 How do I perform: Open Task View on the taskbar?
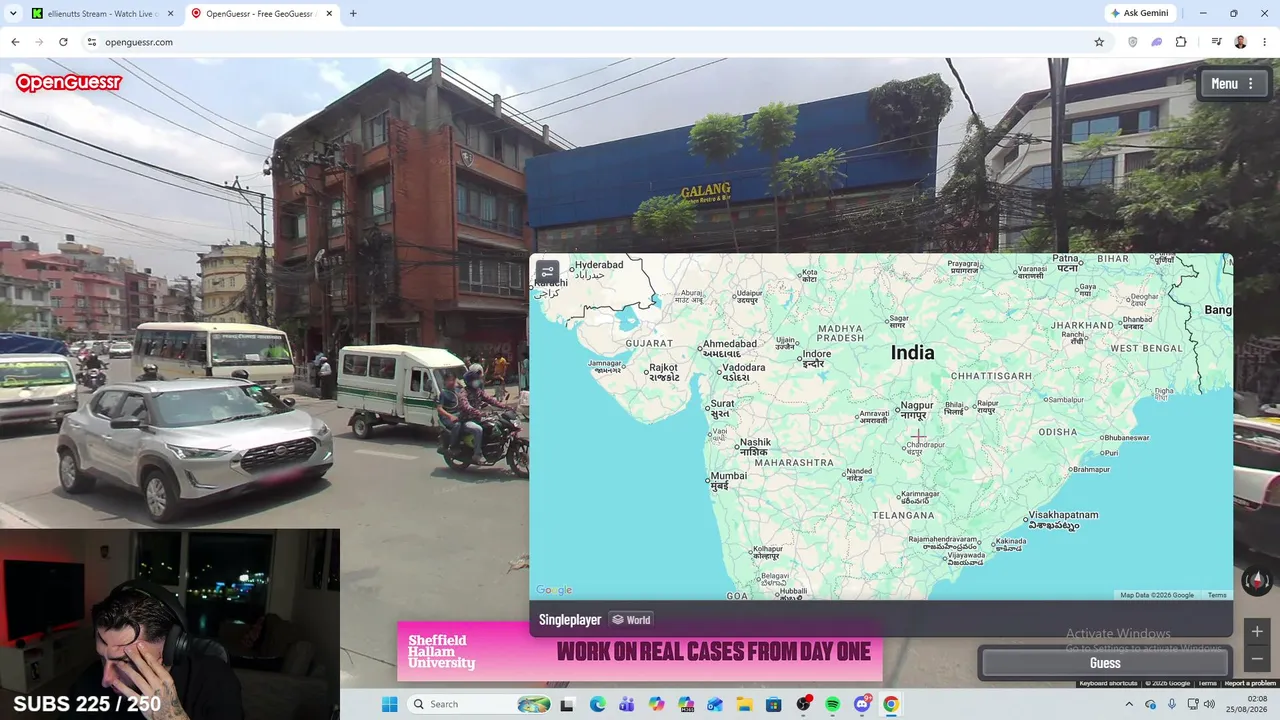coord(567,704)
